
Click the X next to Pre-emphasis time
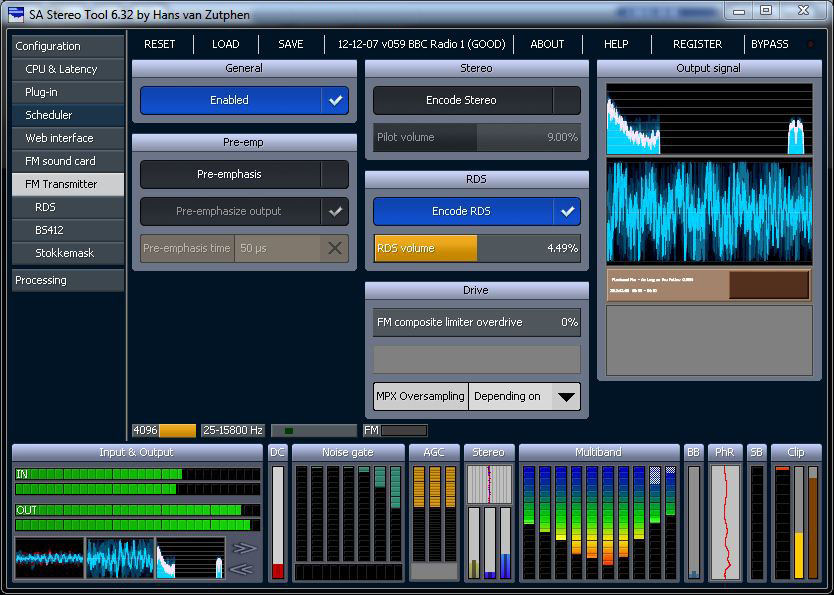coord(335,248)
